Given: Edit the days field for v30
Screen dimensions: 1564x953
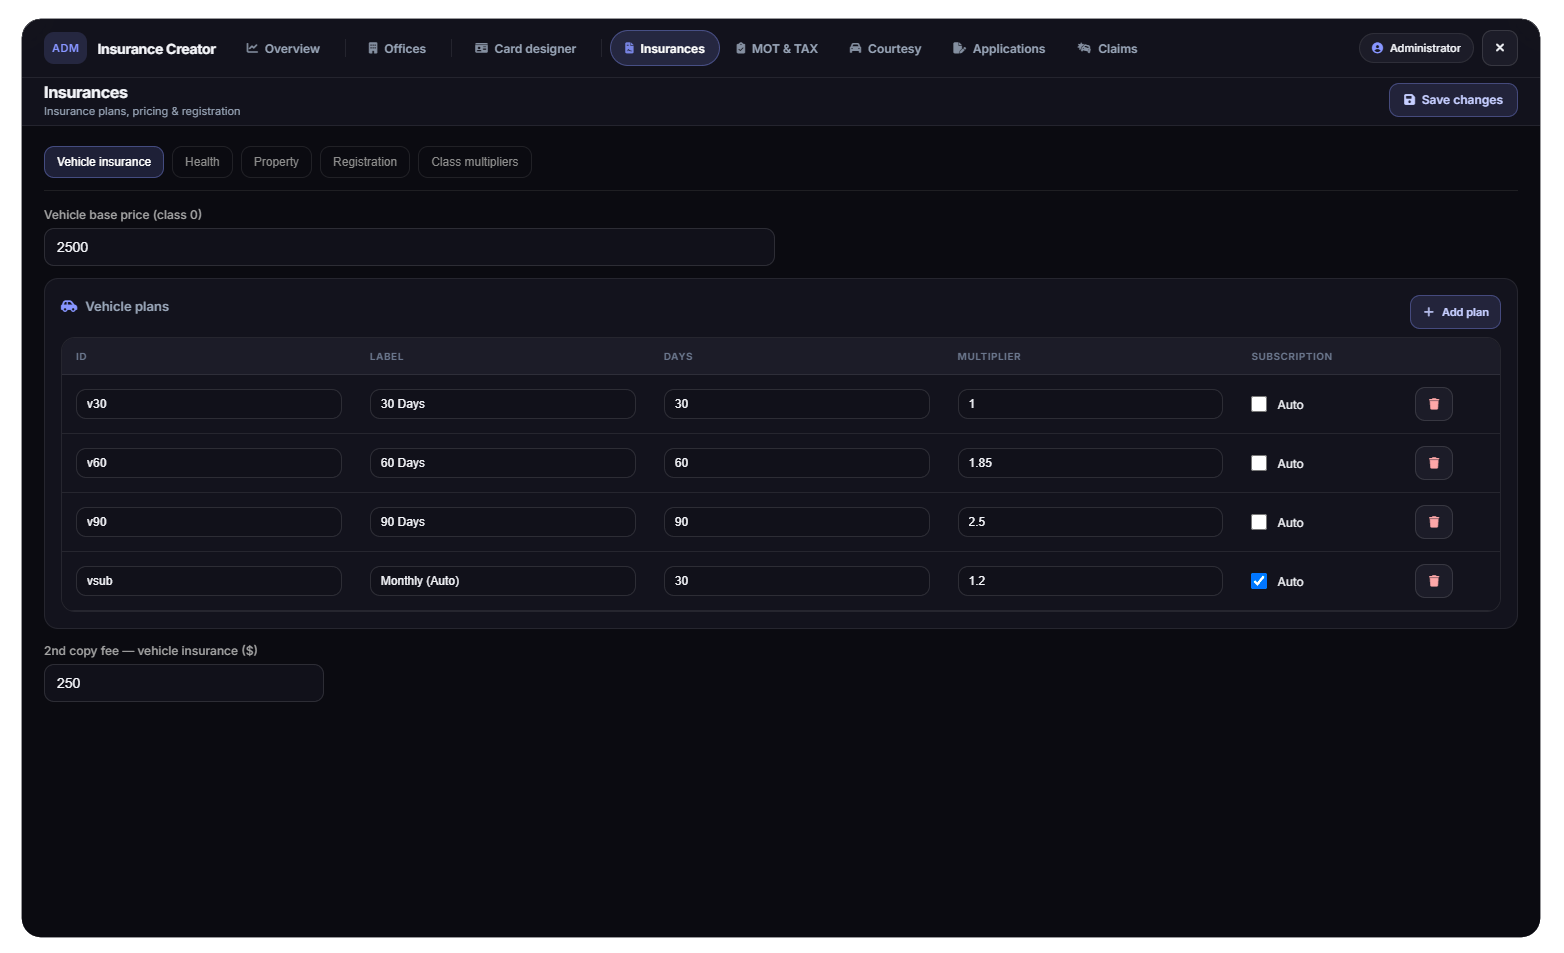Looking at the screenshot, I should pos(797,404).
